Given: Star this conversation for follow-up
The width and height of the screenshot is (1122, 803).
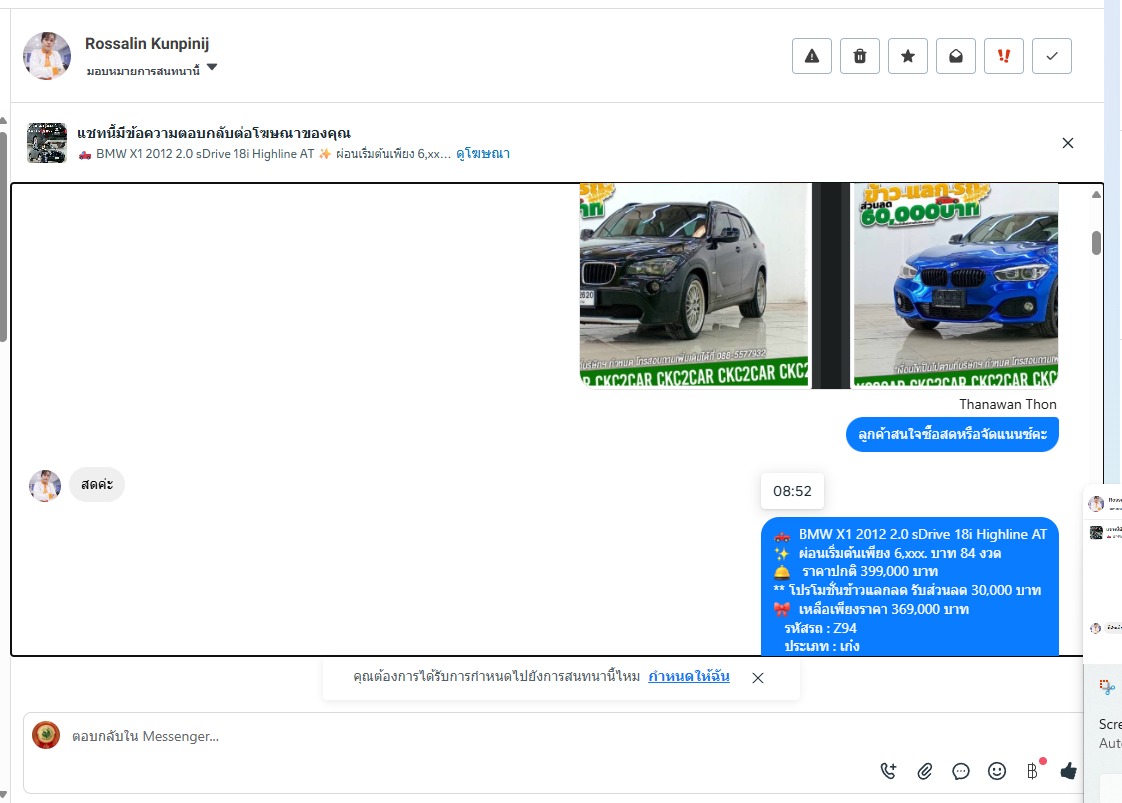Looking at the screenshot, I should pos(908,57).
